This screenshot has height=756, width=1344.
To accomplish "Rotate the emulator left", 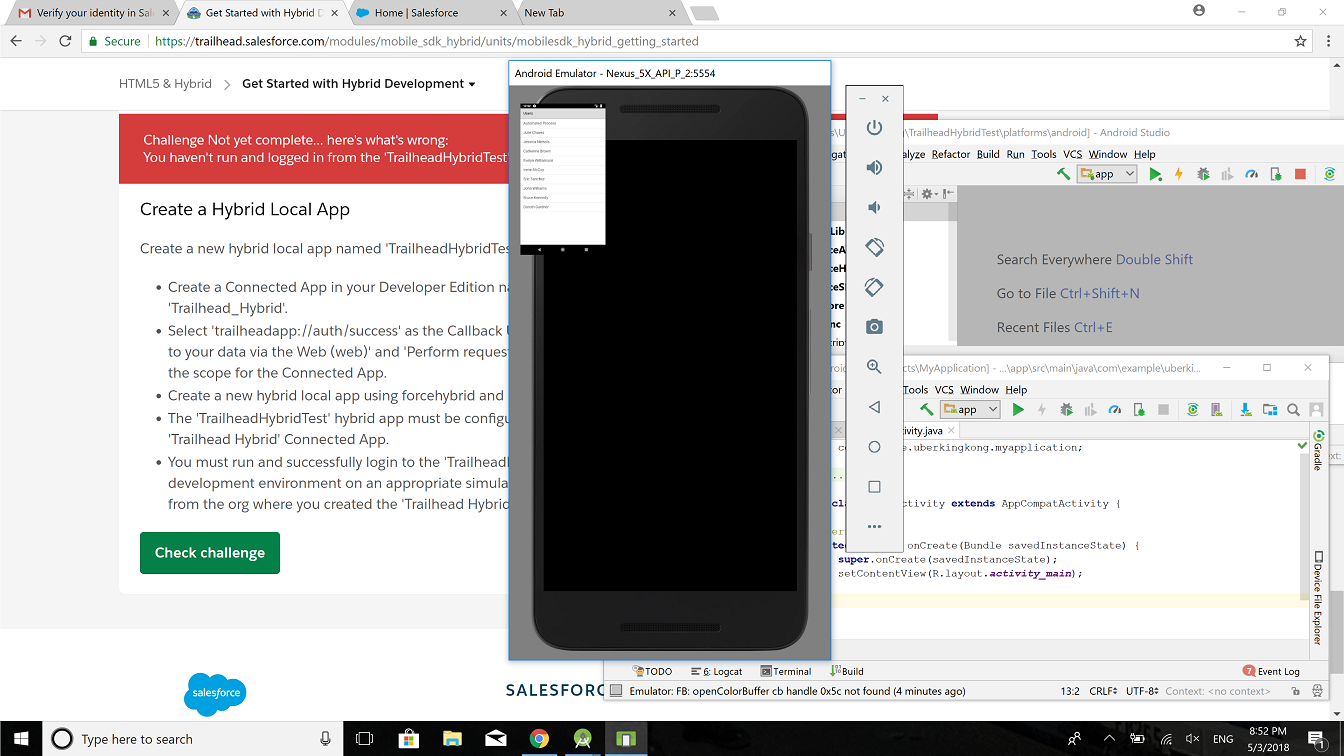I will click(x=874, y=247).
